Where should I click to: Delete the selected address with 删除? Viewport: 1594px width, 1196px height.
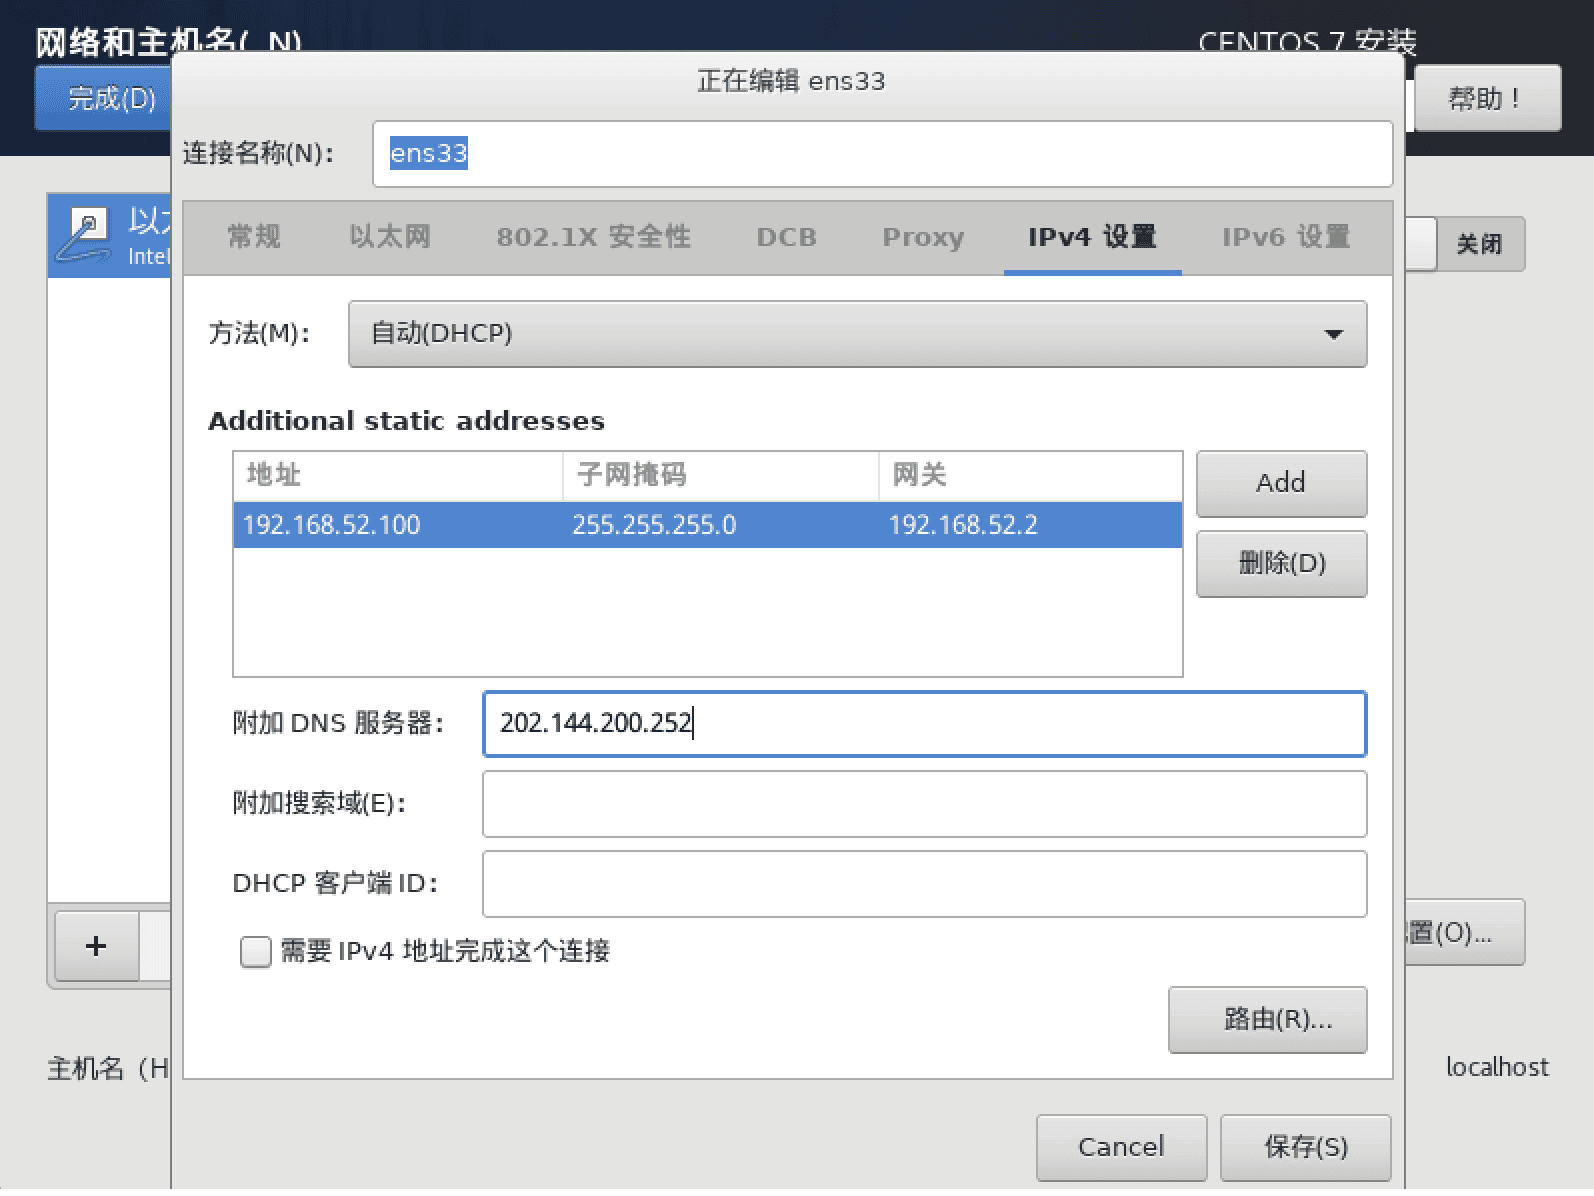1281,563
